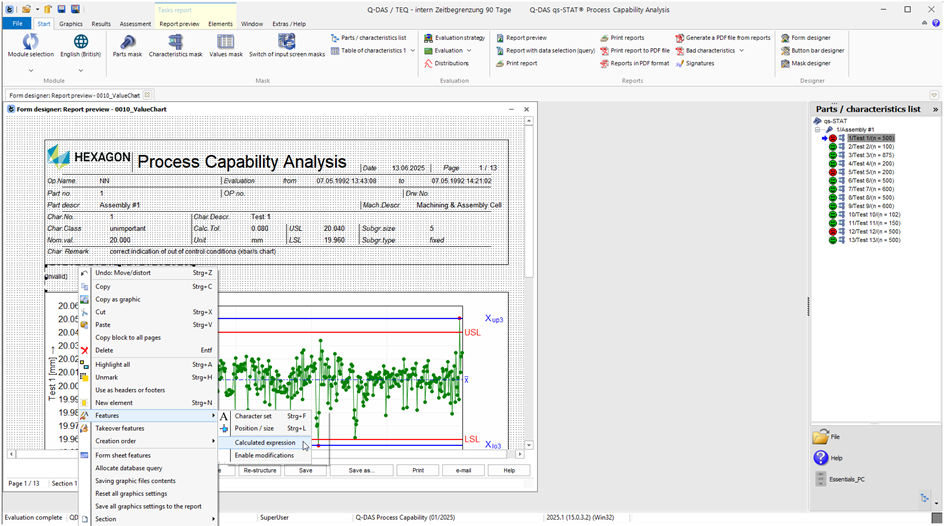The image size is (945, 526).
Task: Switch to the Graphics ribbon tab
Action: (71, 24)
